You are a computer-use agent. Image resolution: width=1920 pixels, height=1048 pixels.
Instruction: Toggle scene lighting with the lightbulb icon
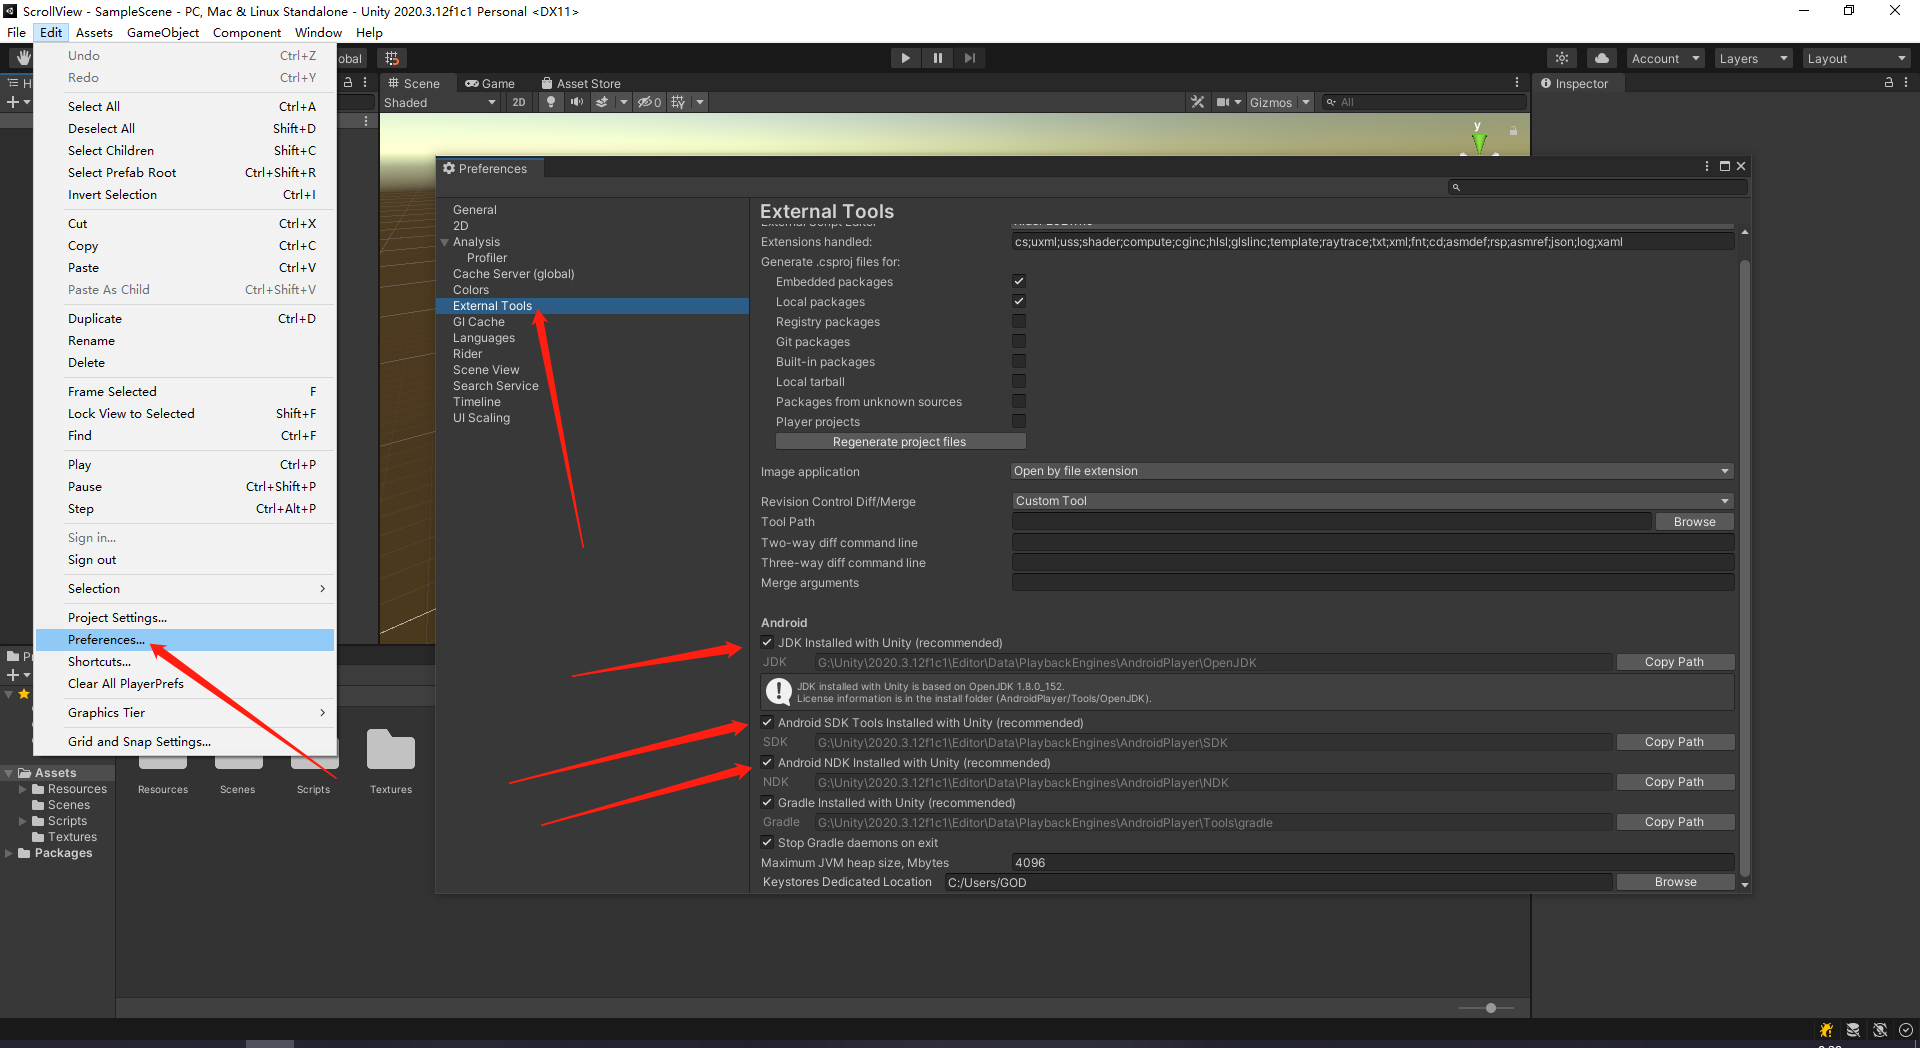click(551, 101)
